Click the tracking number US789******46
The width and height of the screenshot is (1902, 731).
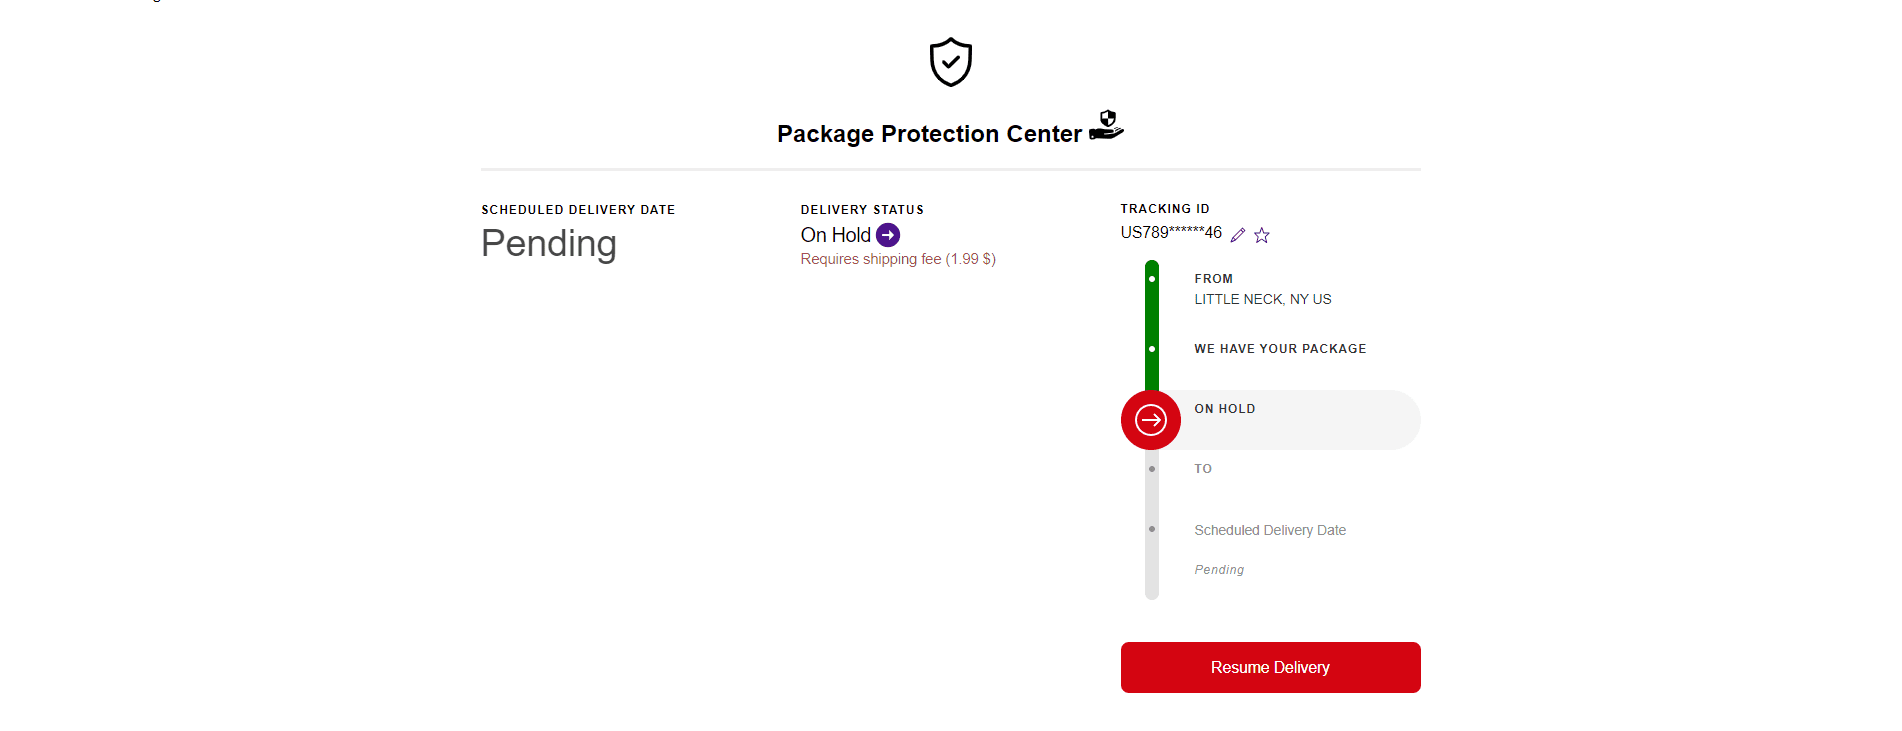coord(1170,233)
